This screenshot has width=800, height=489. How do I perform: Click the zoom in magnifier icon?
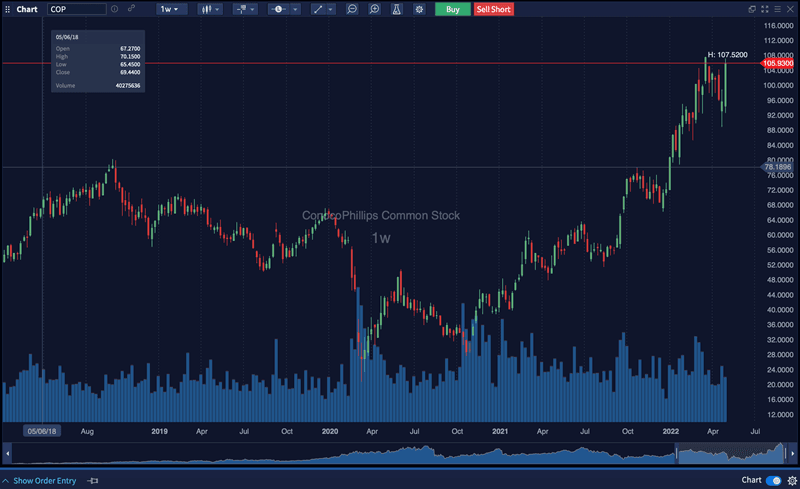click(x=374, y=9)
